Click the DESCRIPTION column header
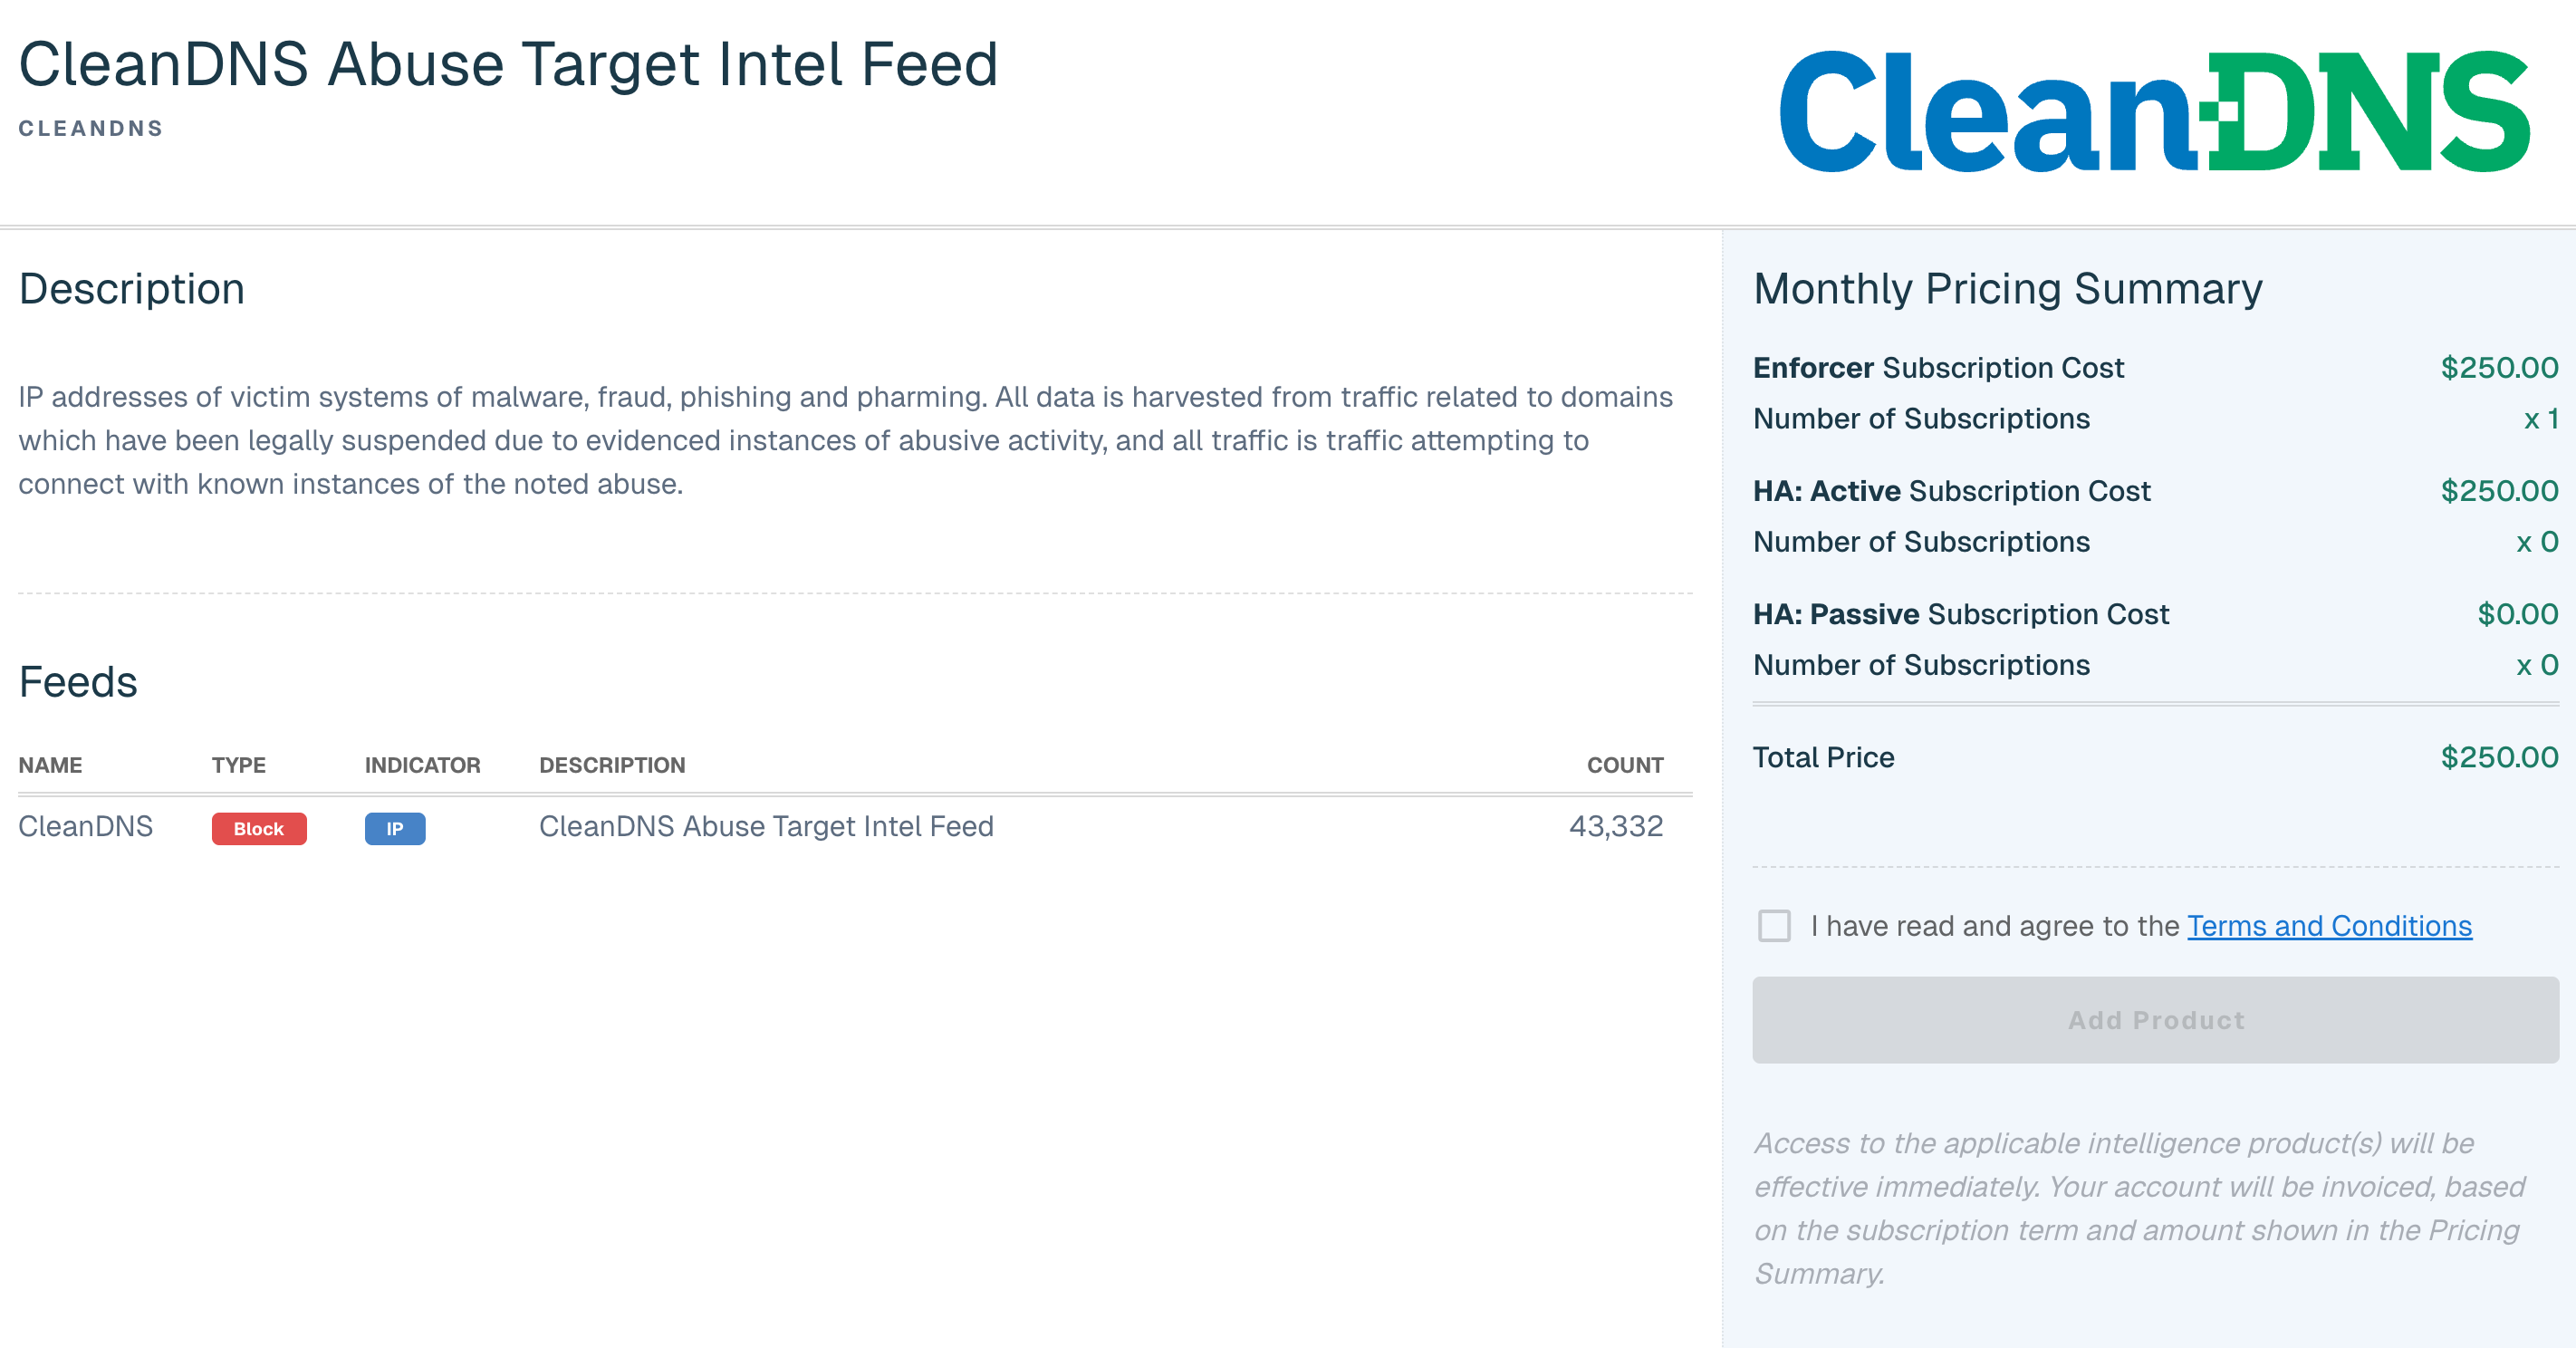Screen dimensions: 2576x1348 tap(612, 765)
